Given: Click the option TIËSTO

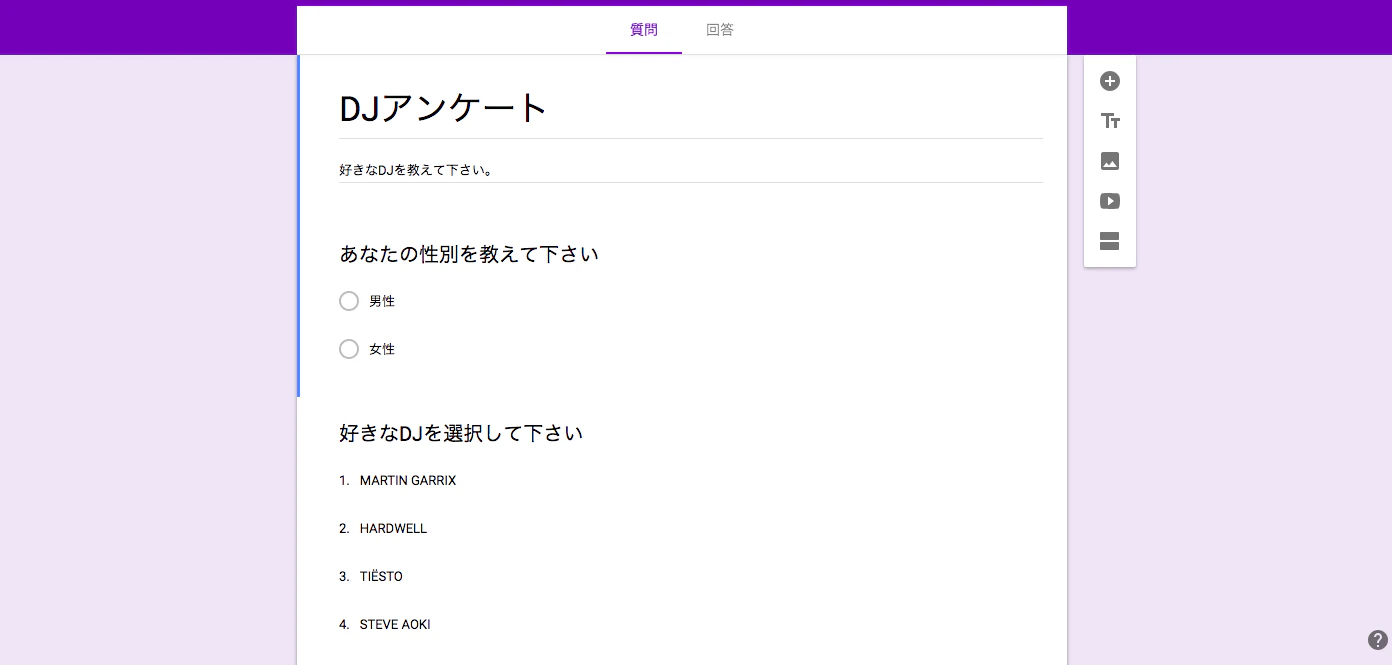Looking at the screenshot, I should [x=381, y=577].
